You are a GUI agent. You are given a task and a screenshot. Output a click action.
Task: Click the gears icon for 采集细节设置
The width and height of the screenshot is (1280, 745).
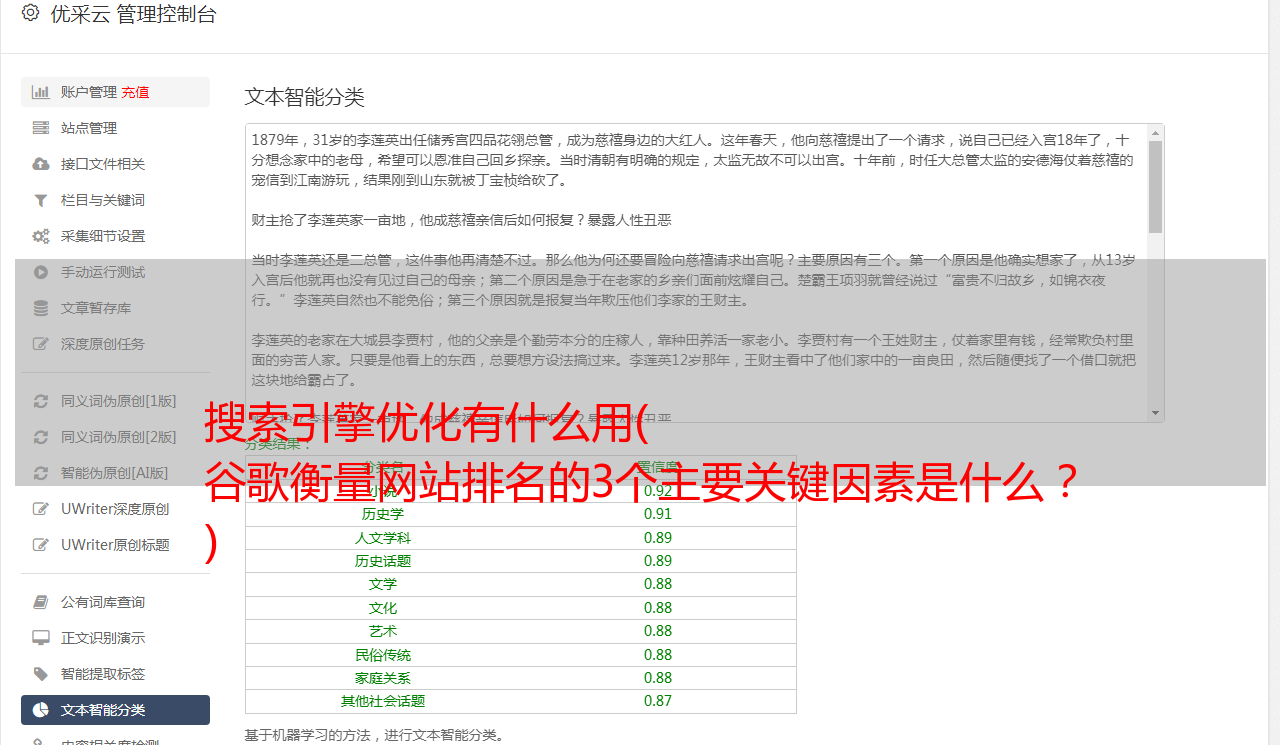(41, 236)
